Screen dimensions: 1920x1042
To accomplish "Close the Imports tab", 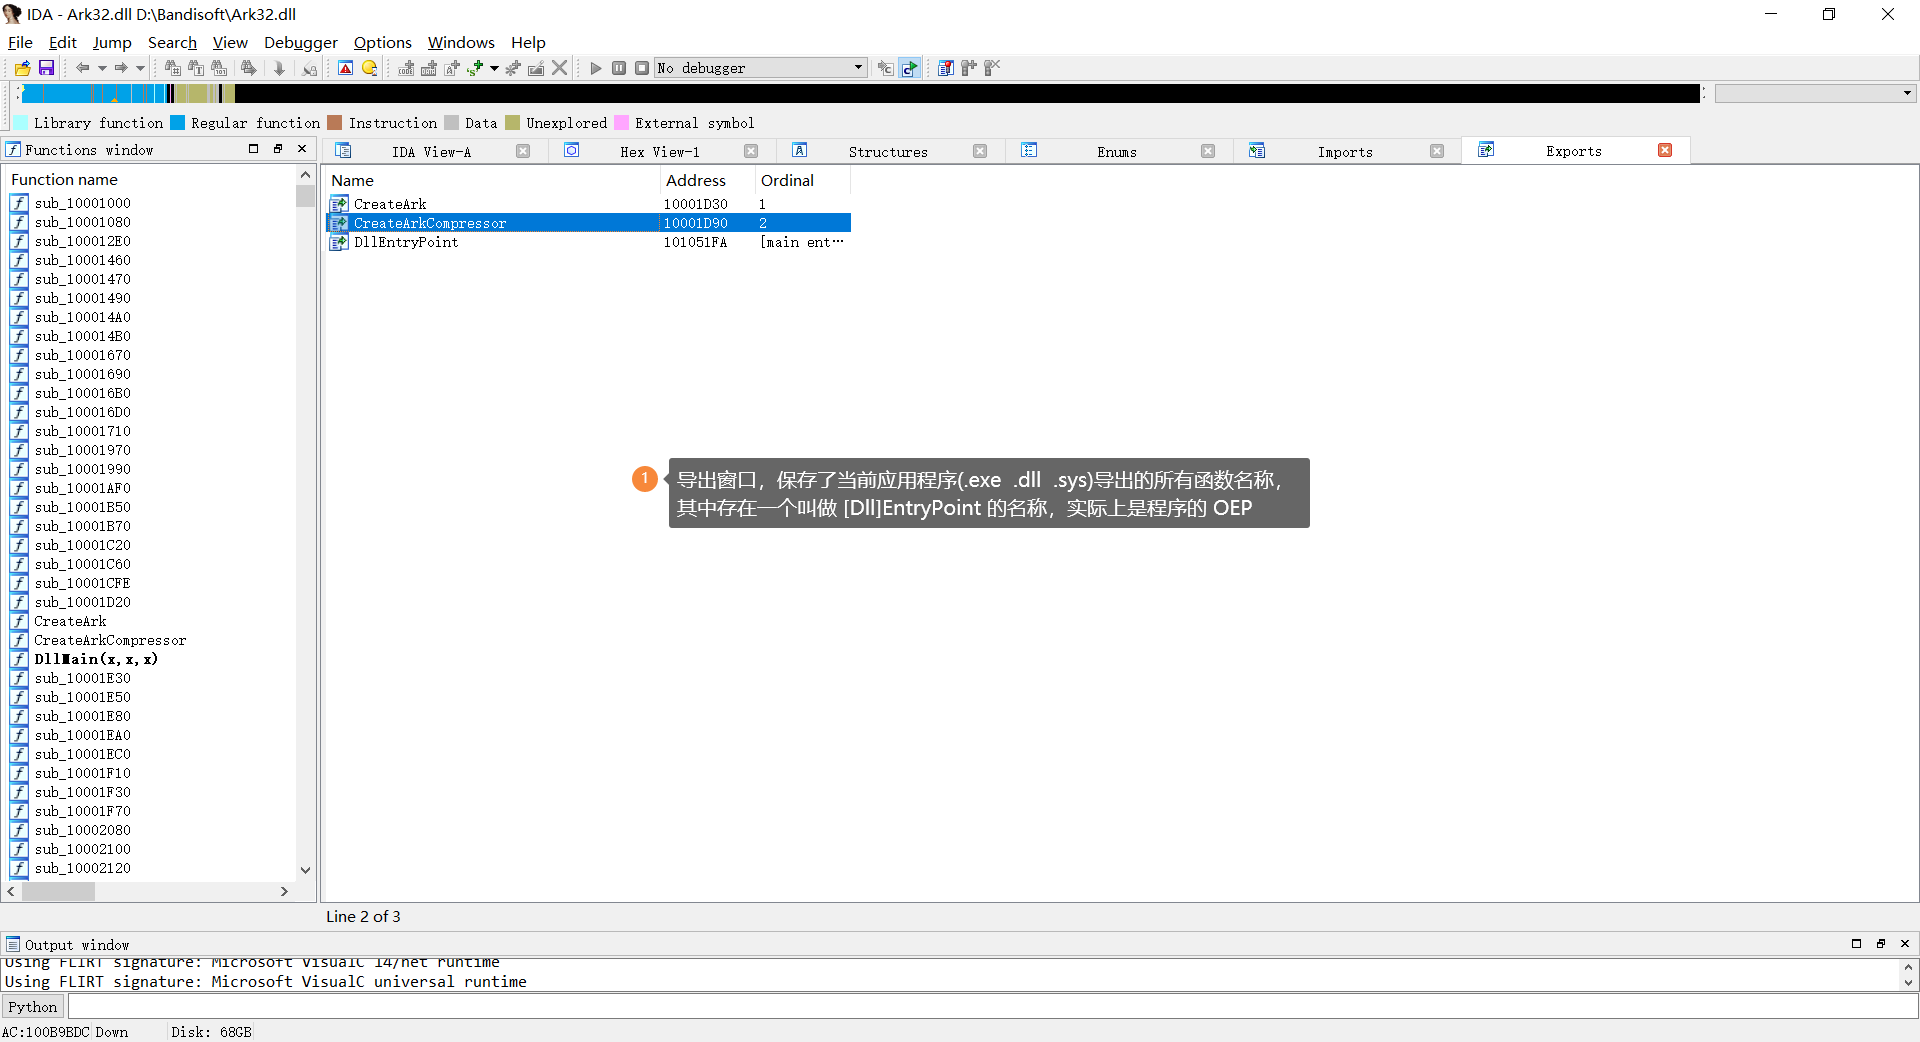I will [1437, 151].
